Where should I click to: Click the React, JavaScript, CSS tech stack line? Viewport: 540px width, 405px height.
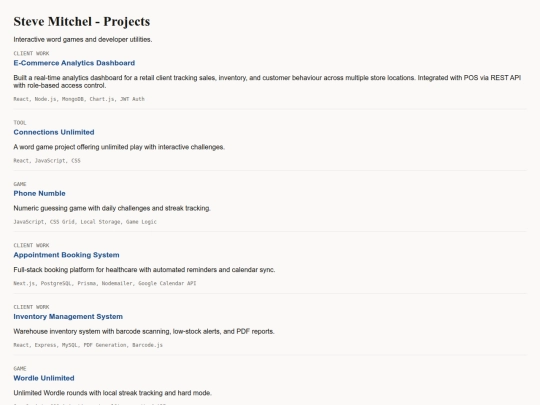coord(47,161)
